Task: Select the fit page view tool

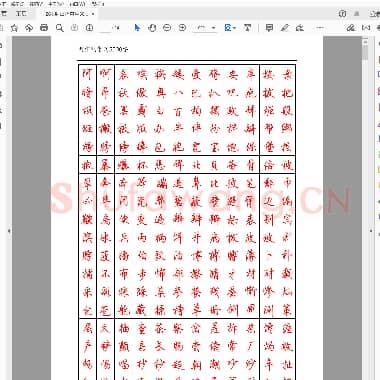Action: (228, 28)
